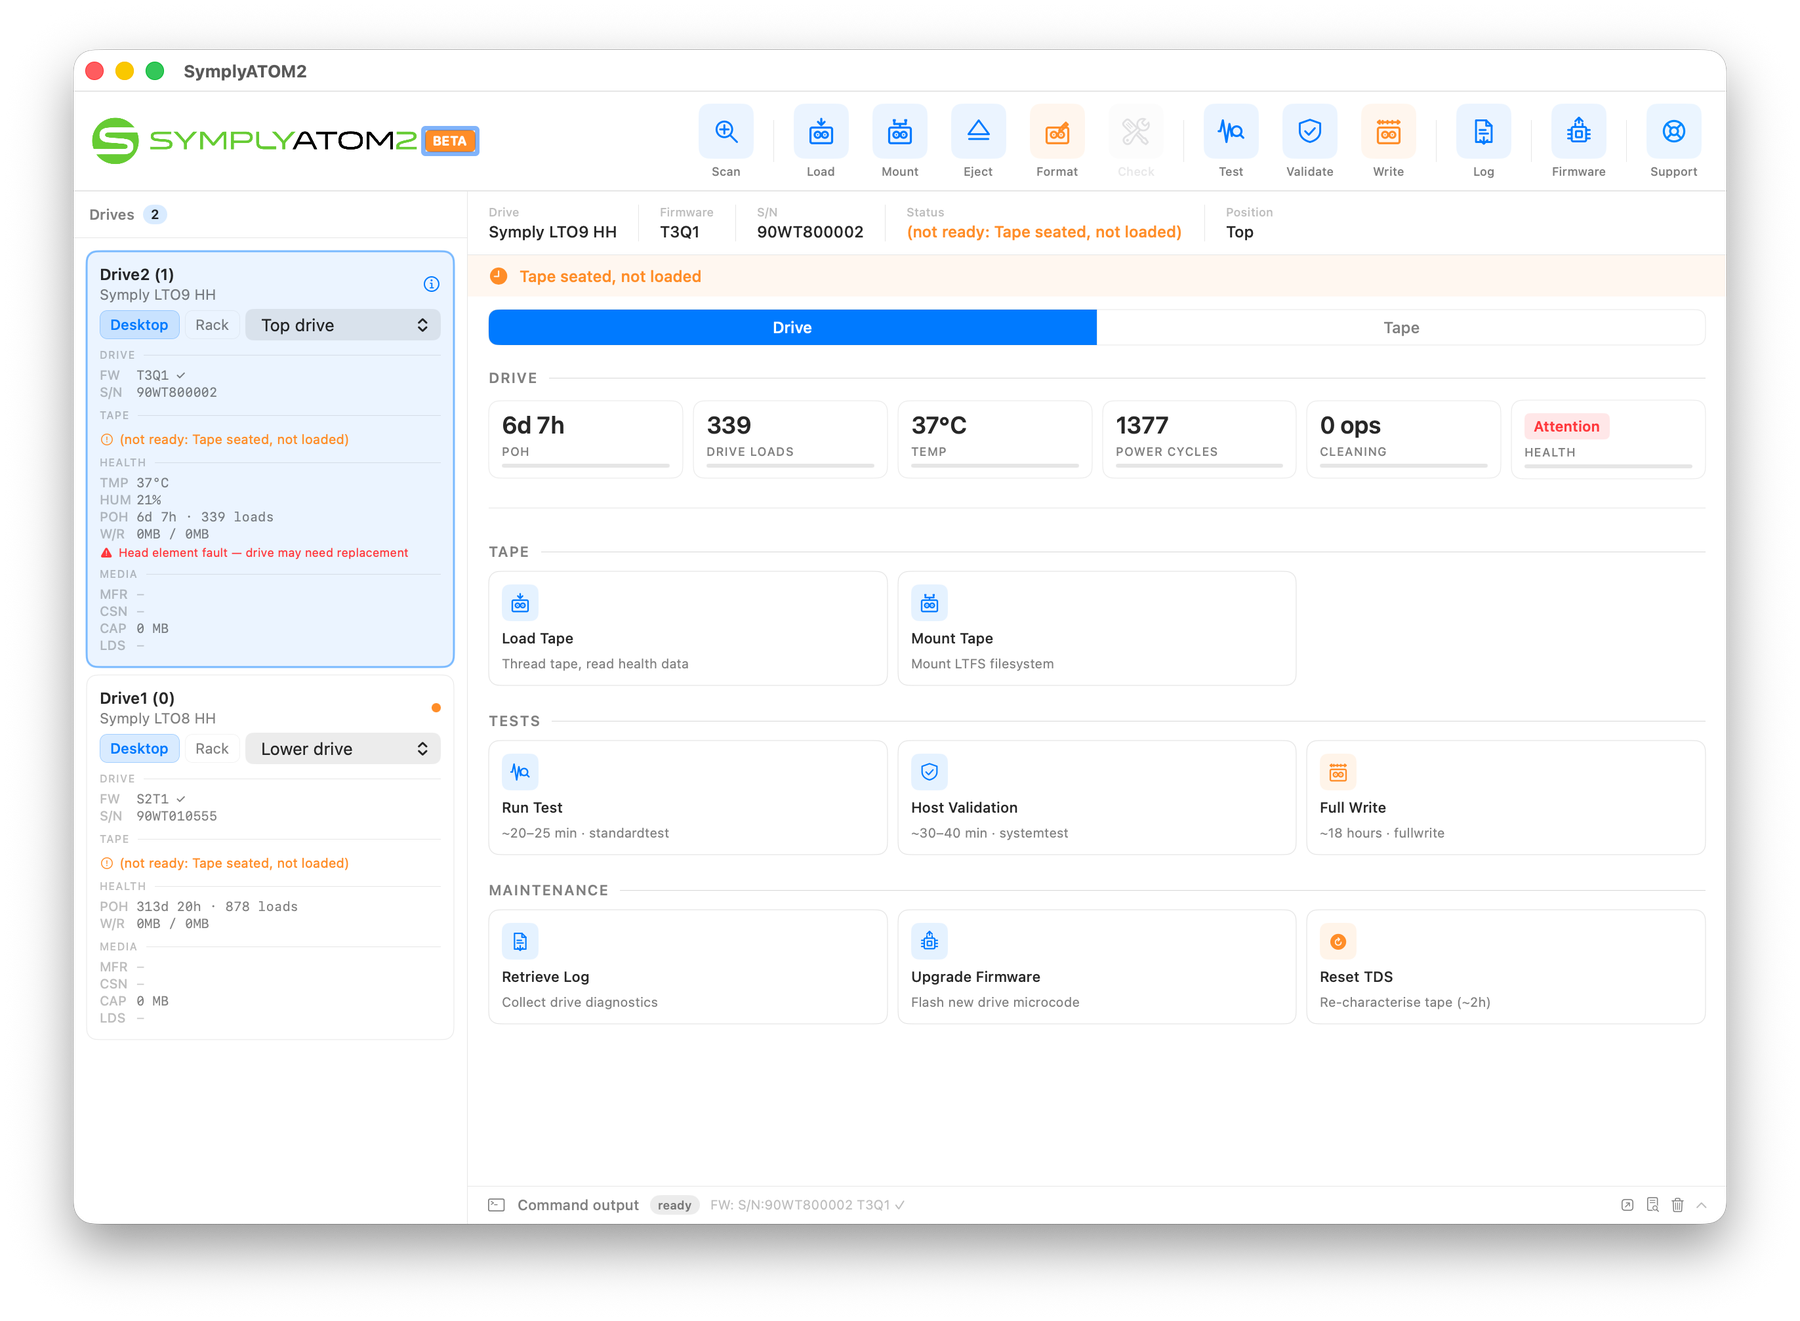The width and height of the screenshot is (1800, 1321).
Task: Click the Test toolbar icon
Action: [1231, 132]
